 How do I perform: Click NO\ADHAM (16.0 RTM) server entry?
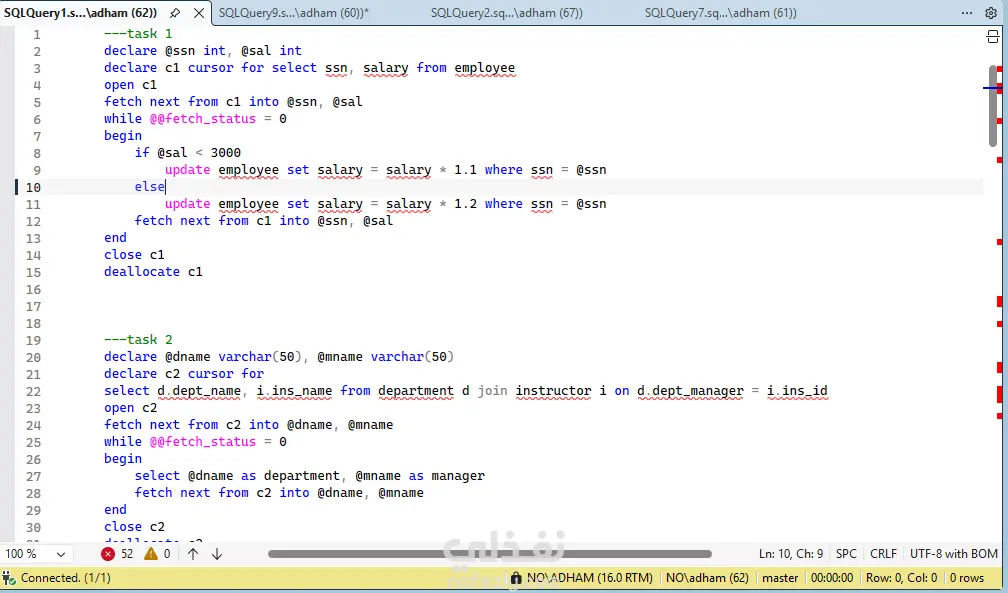pos(590,578)
